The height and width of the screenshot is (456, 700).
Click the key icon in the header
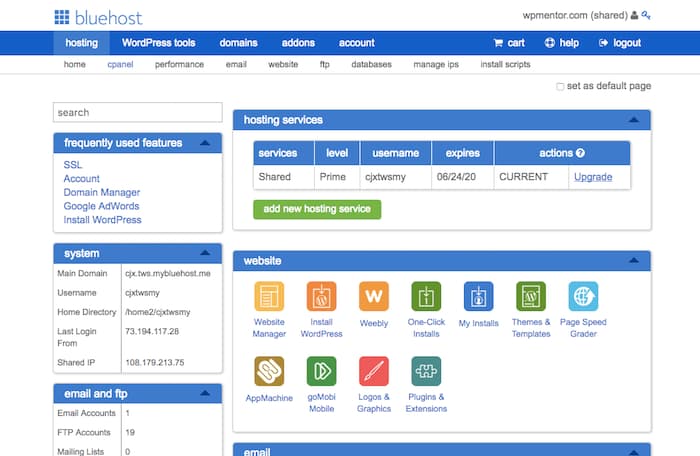pos(646,15)
